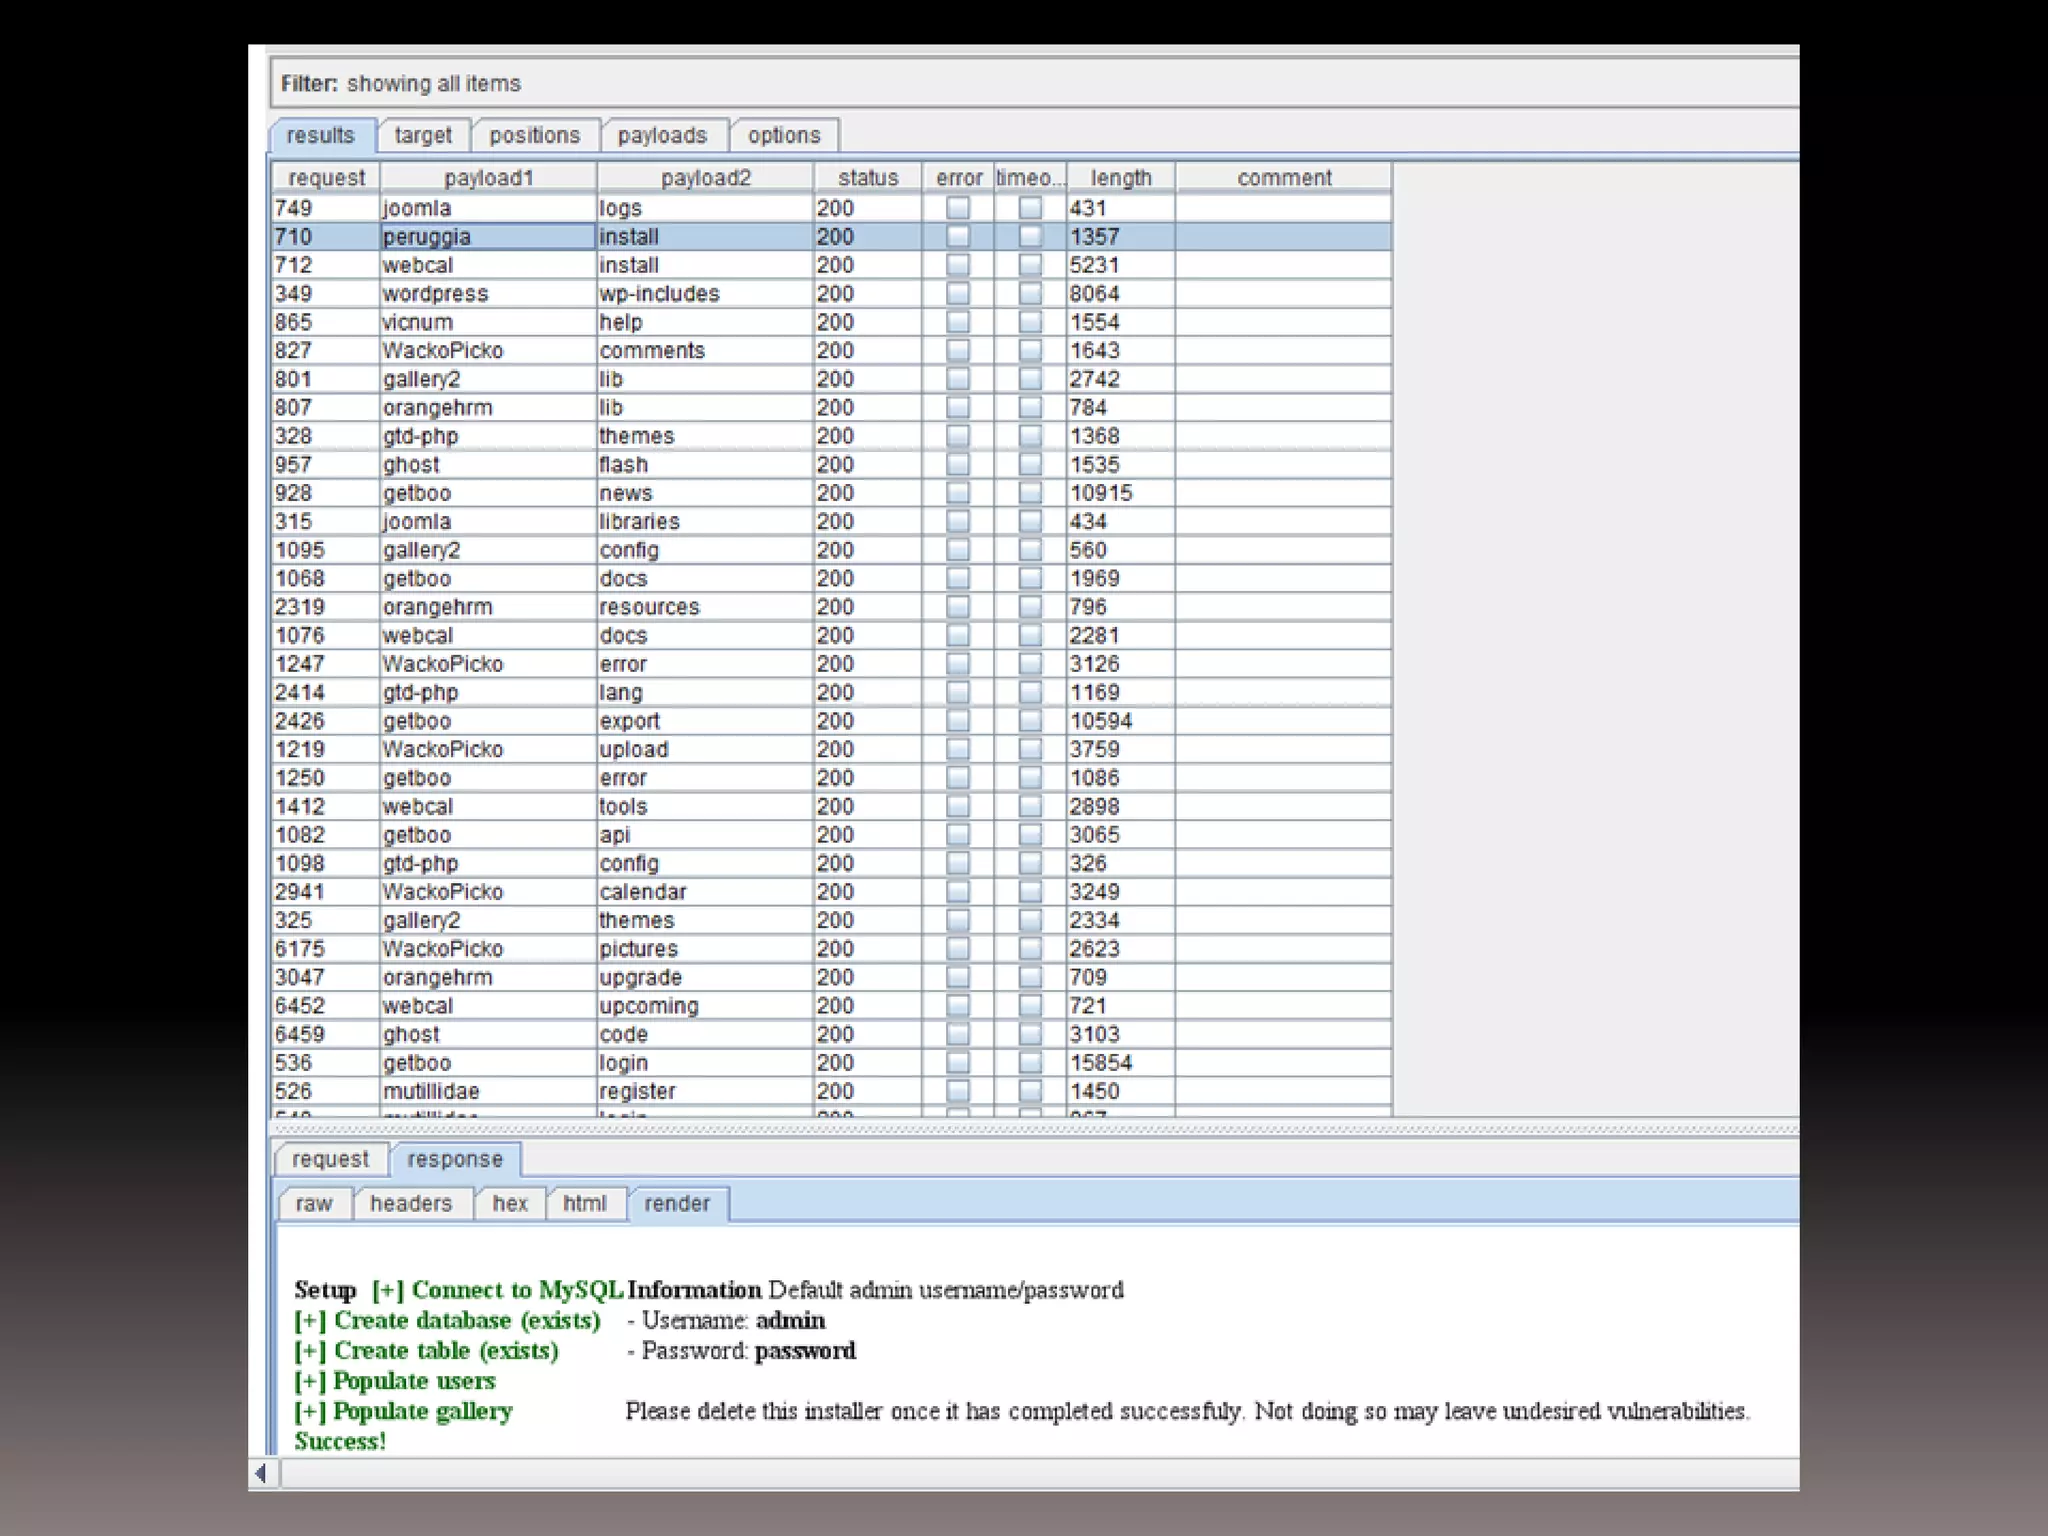Click the horizontal scrollbar at bottom
This screenshot has width=2048, height=1536.
pos(1000,1473)
